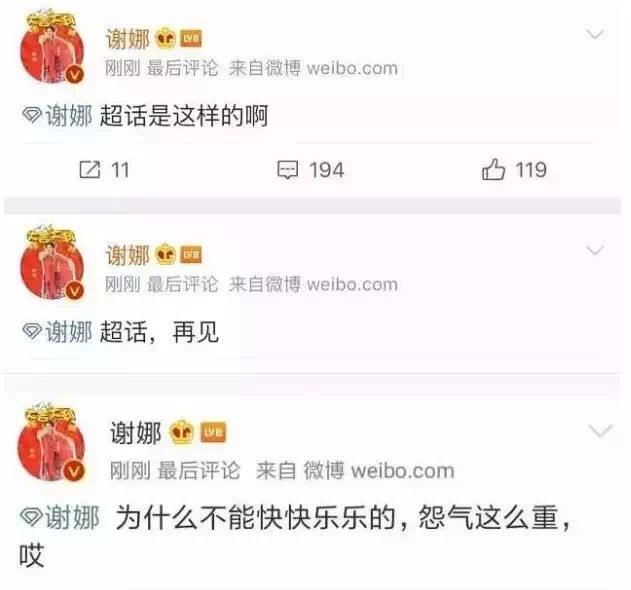
Task: Tap super topic diamond icon in first post
Action: (x=32, y=116)
